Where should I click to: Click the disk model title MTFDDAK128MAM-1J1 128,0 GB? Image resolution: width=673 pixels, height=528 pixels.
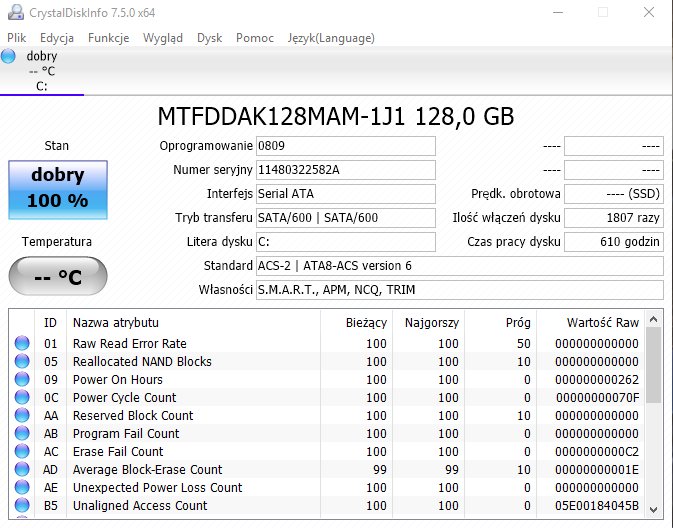coord(336,116)
